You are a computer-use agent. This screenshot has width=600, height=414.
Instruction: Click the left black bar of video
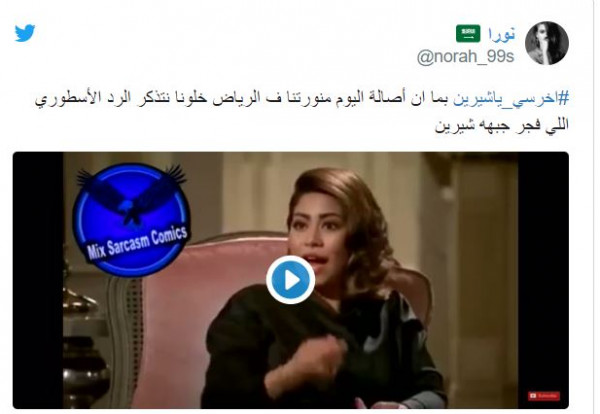point(38,280)
